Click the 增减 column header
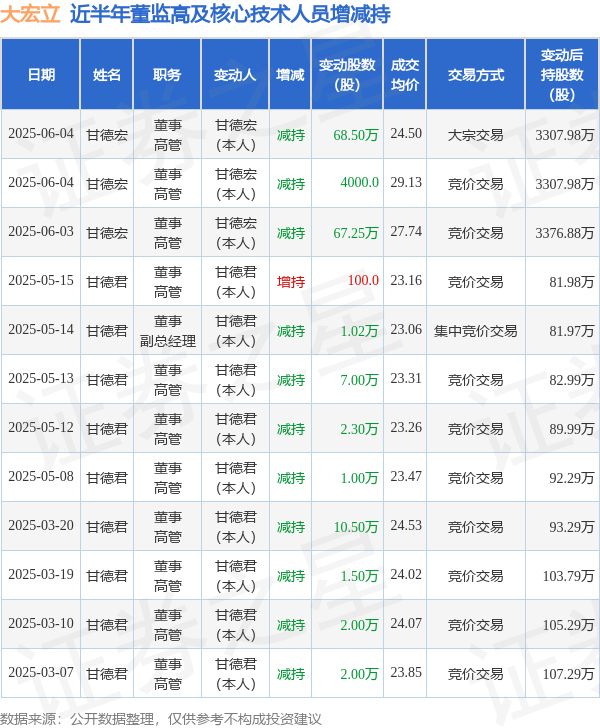 pos(290,75)
